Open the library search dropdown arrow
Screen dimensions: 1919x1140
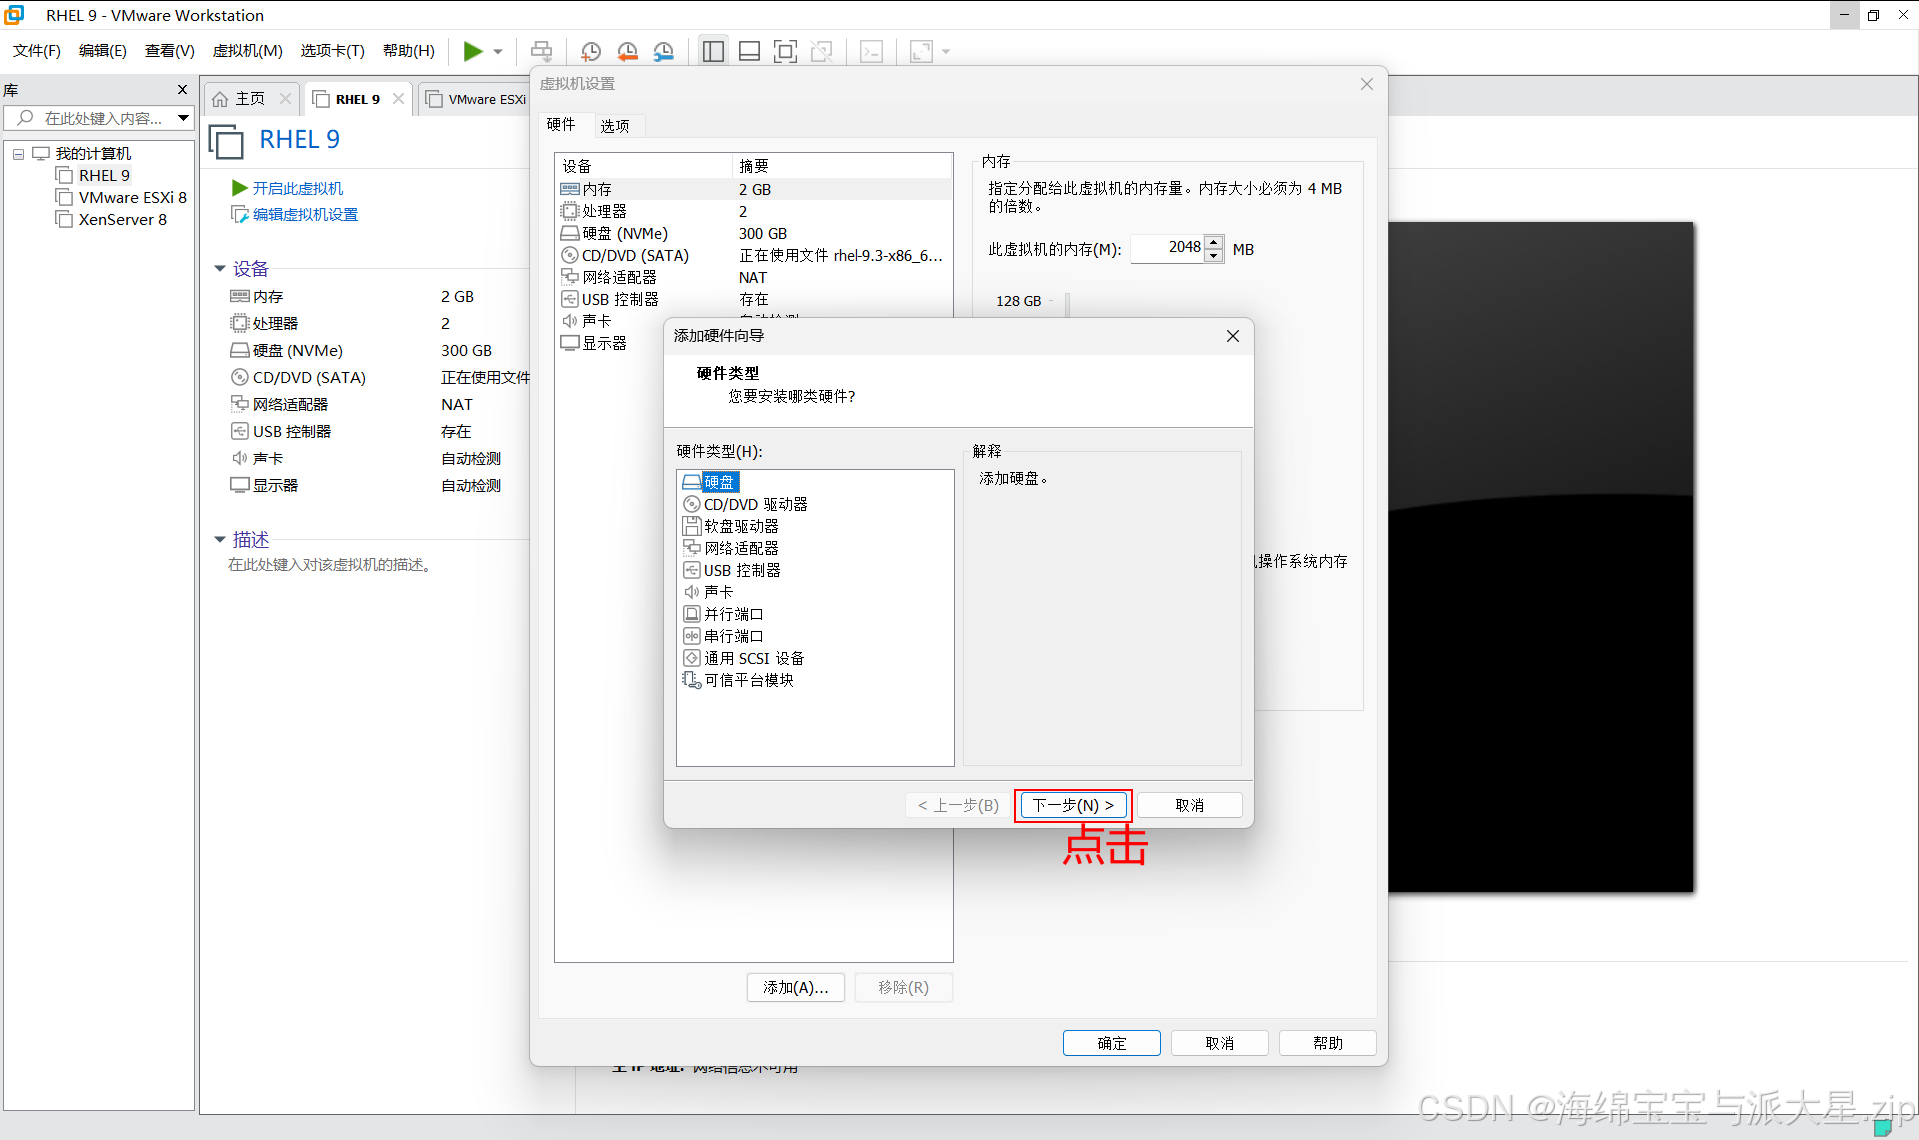click(x=183, y=118)
